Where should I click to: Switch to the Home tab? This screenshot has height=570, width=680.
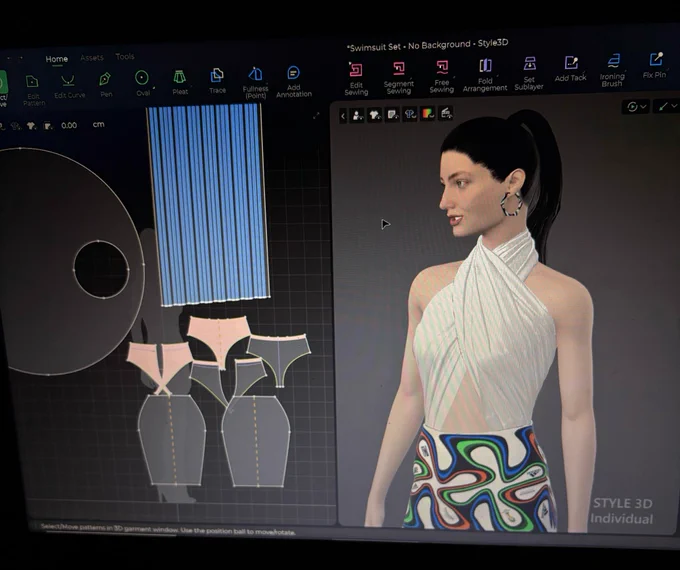(57, 59)
